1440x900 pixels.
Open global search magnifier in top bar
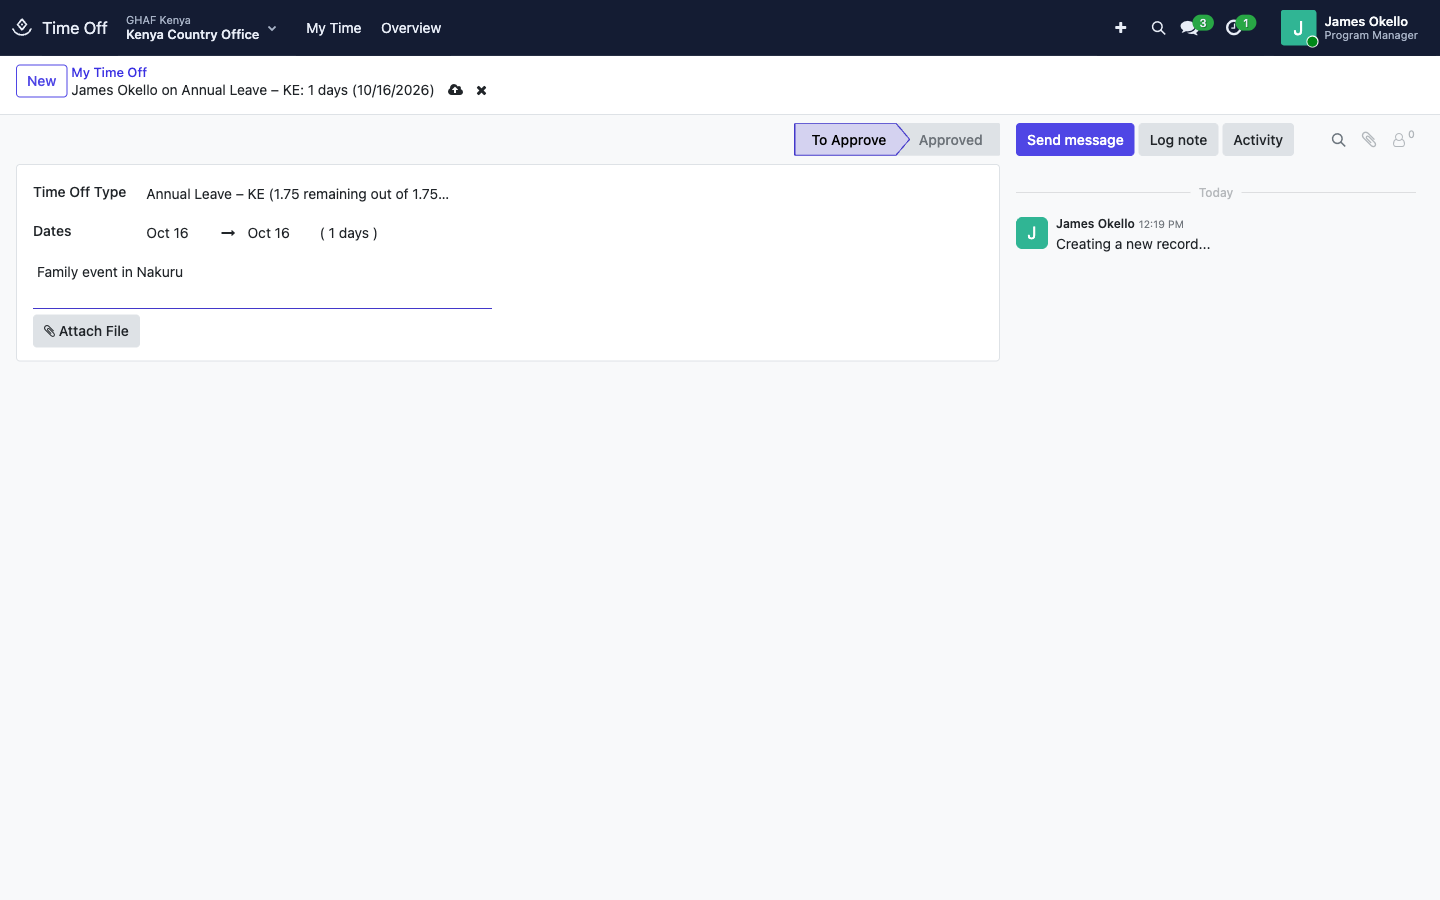click(1158, 28)
